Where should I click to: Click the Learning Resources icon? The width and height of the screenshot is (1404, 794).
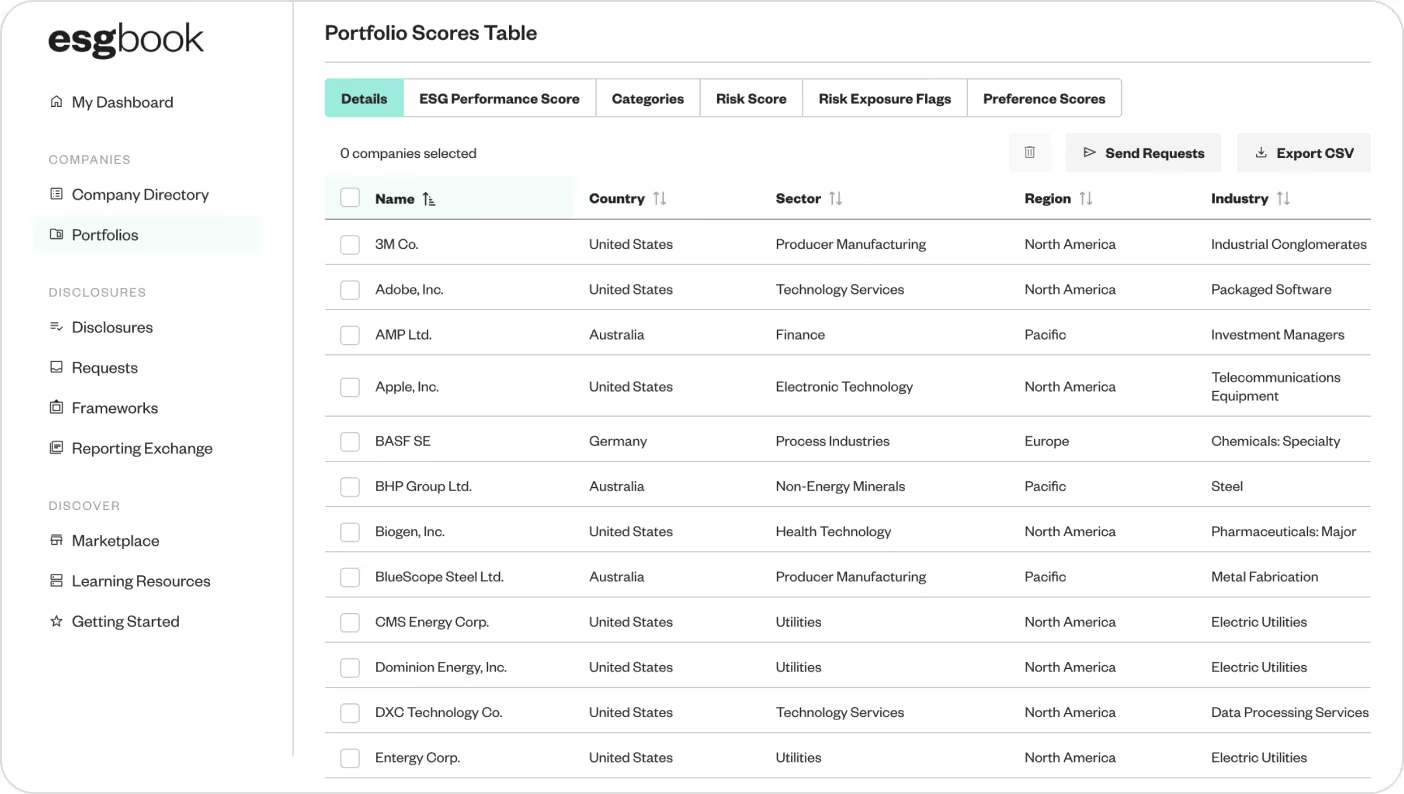coord(56,581)
